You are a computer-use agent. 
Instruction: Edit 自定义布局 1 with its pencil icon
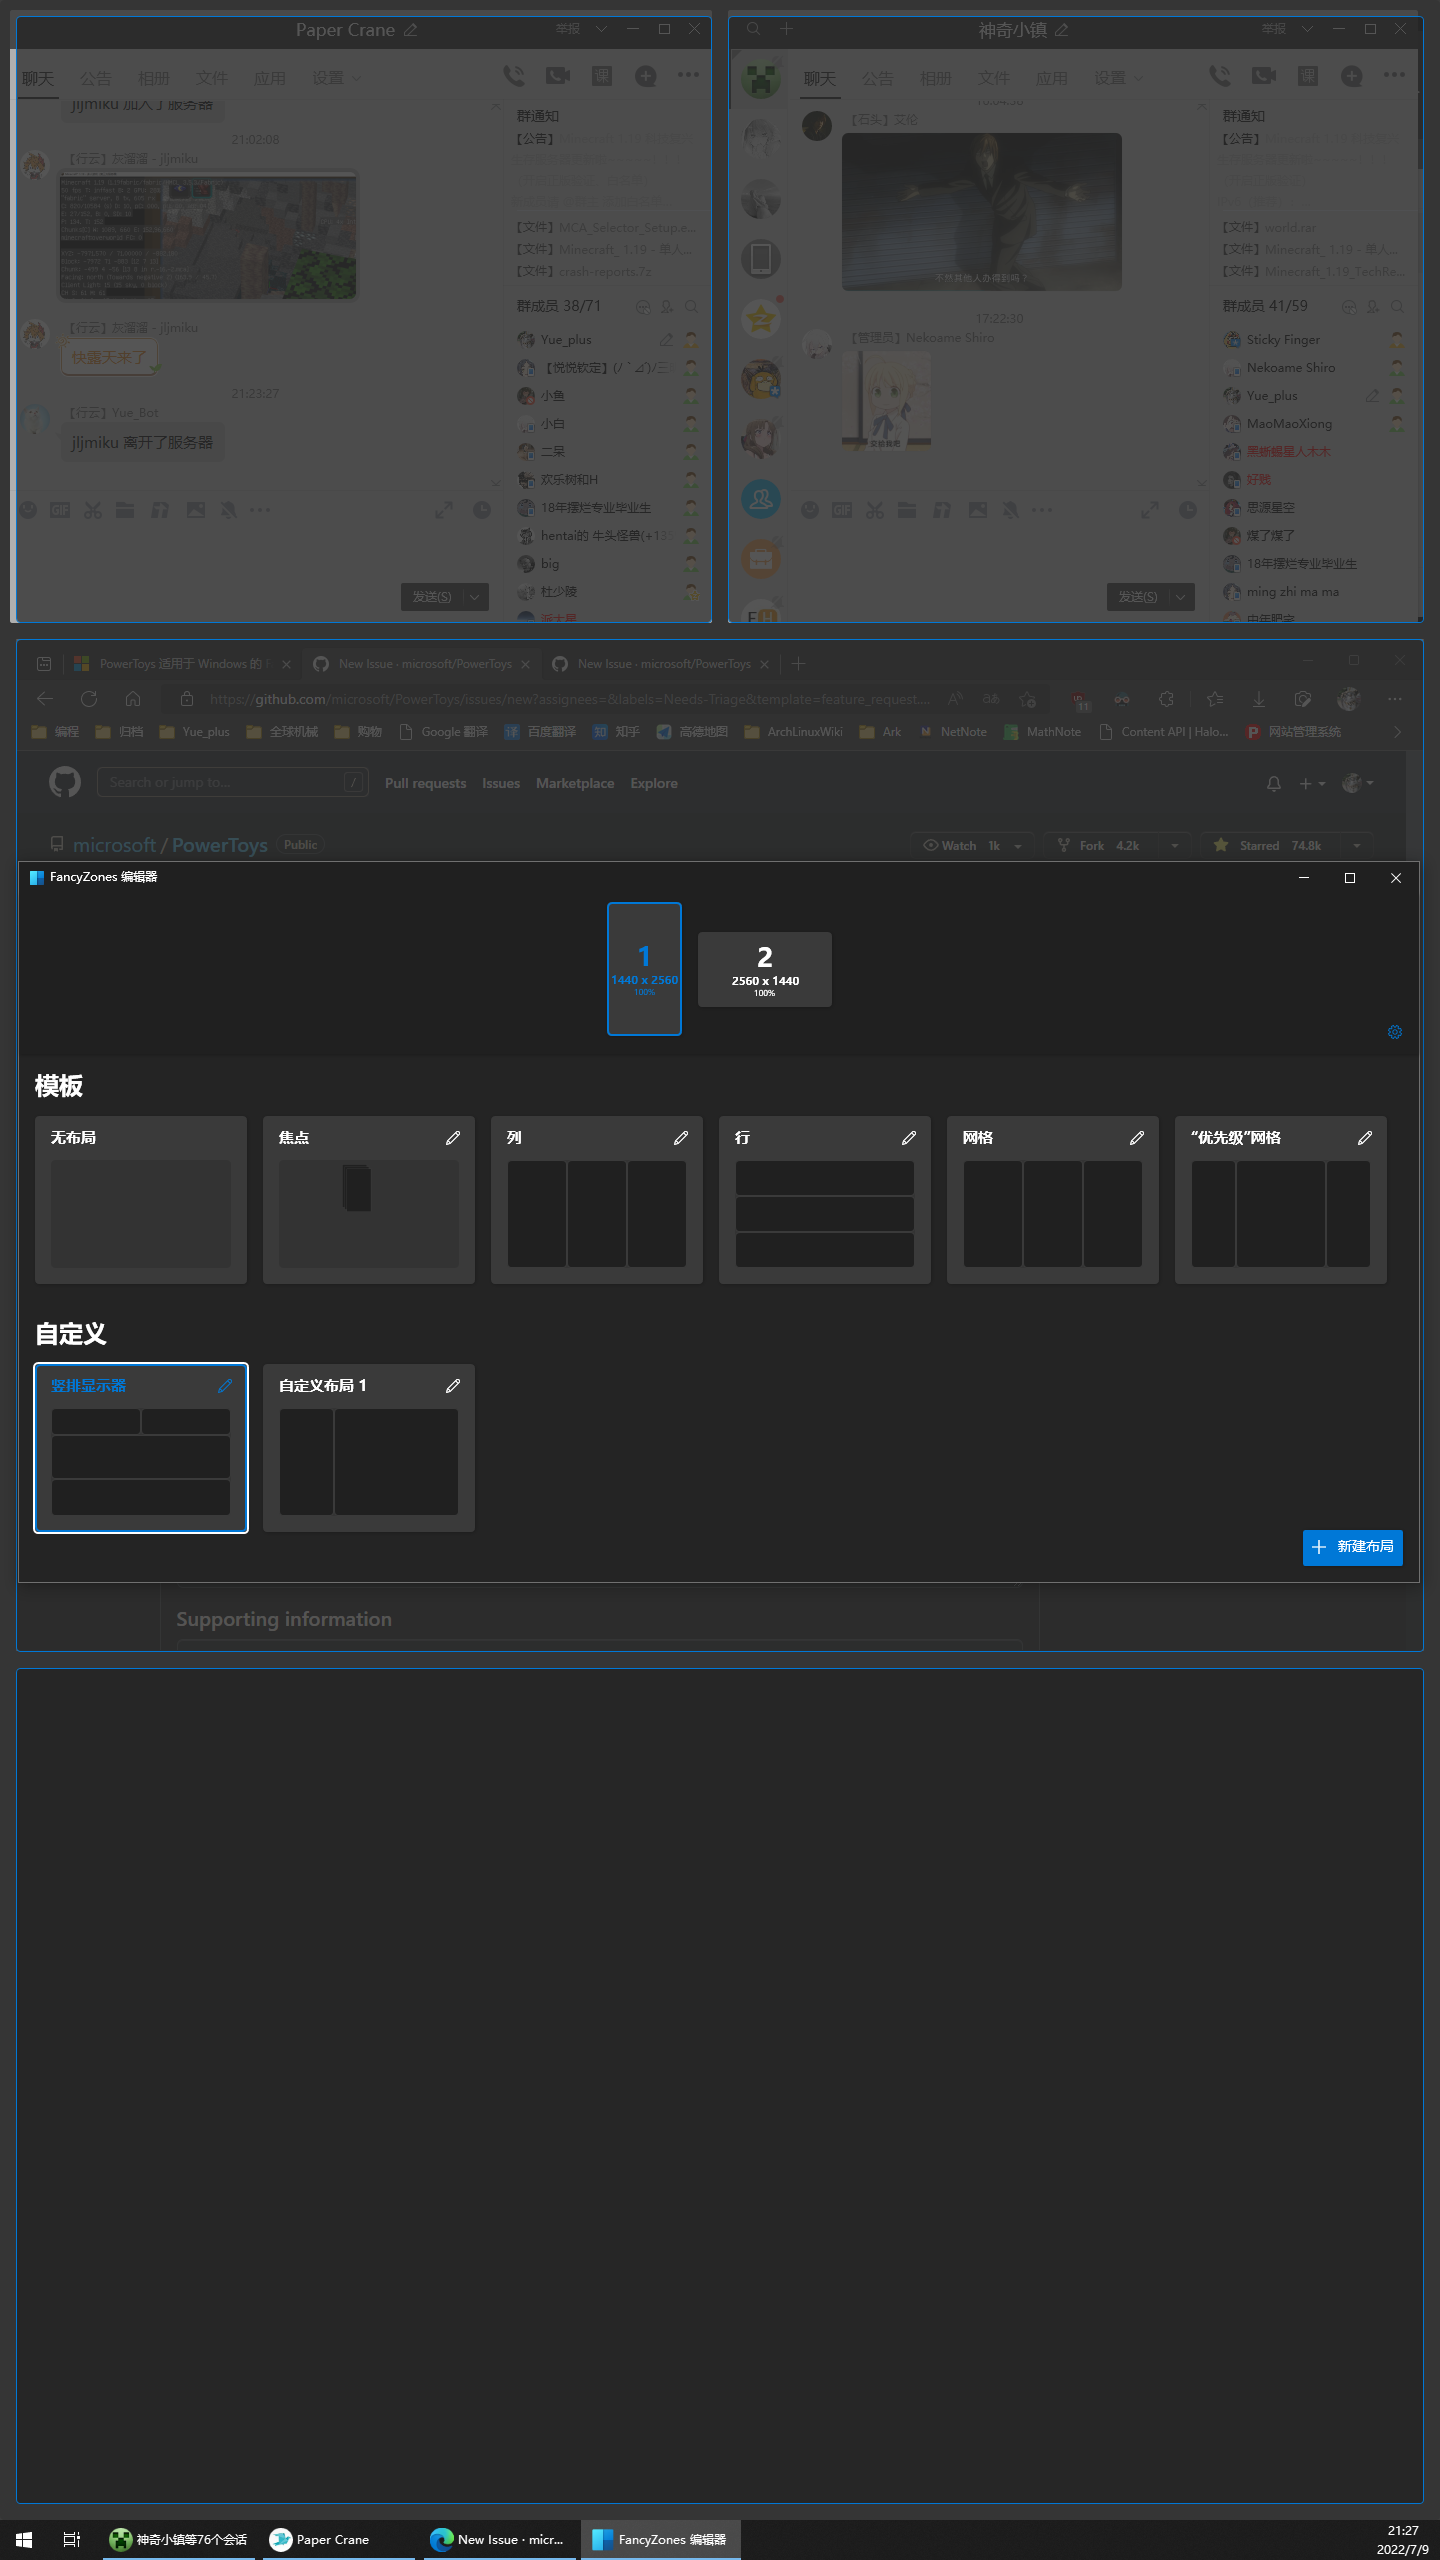pyautogui.click(x=453, y=1386)
